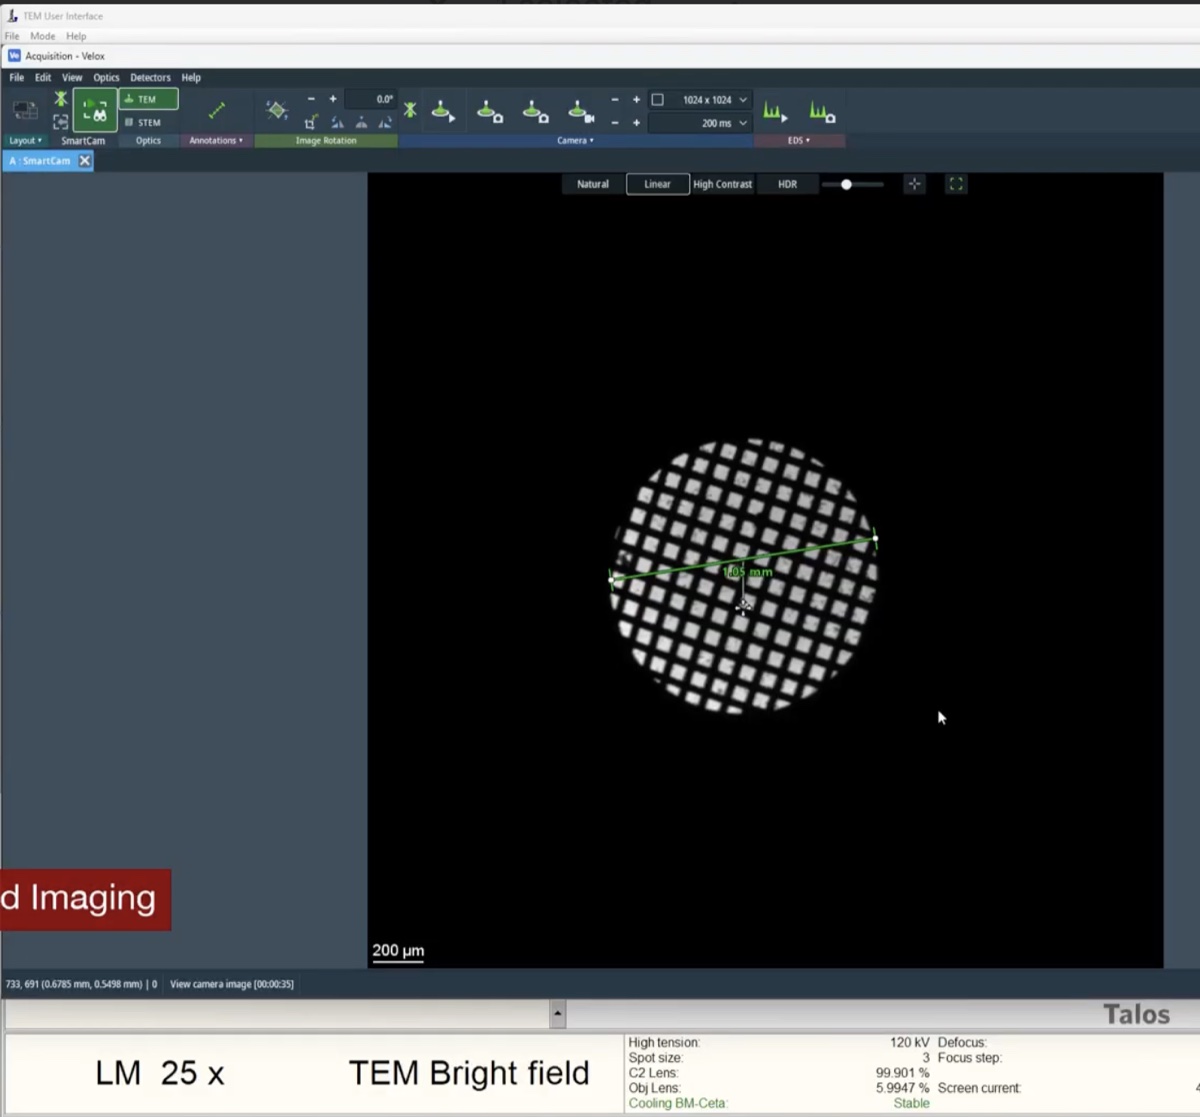Screen dimensions: 1200x1117
Task: Close the SmartCam tab
Action: tap(85, 161)
